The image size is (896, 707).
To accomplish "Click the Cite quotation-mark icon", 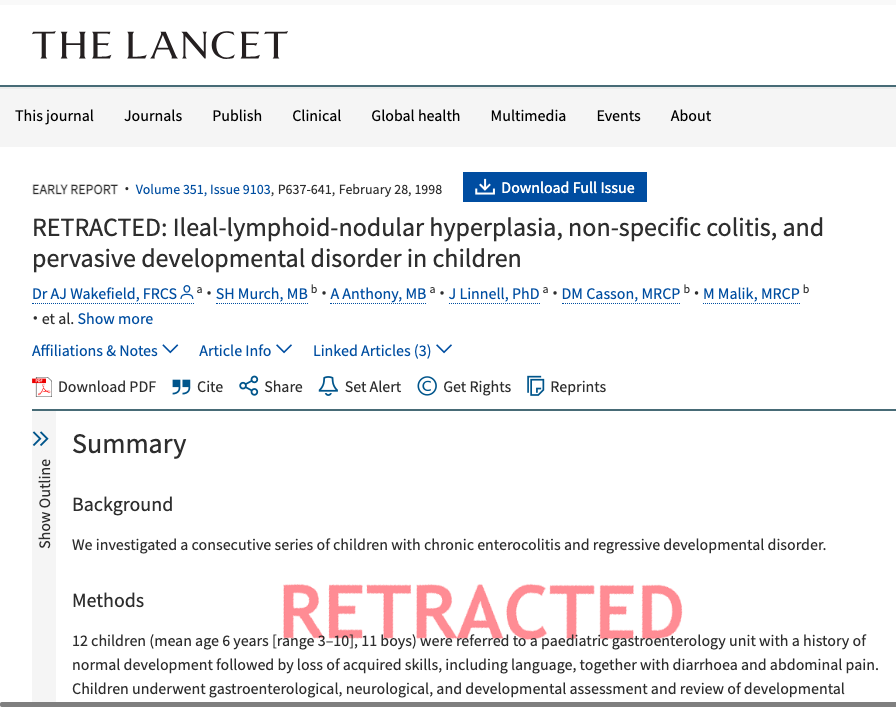I will click(181, 387).
